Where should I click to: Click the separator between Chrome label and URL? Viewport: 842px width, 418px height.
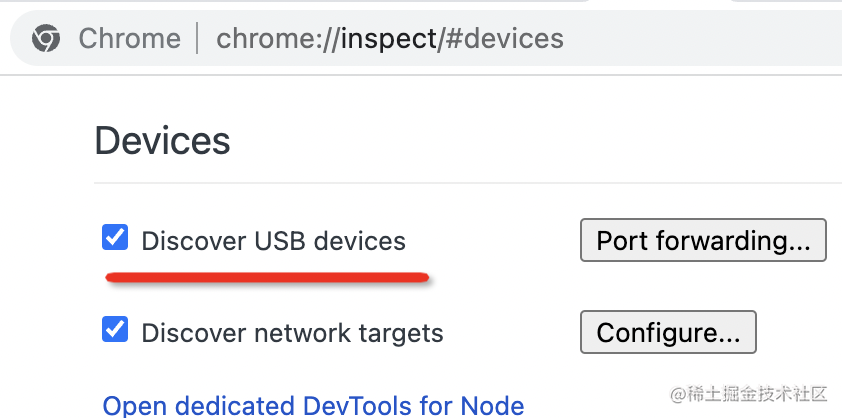tap(198, 39)
